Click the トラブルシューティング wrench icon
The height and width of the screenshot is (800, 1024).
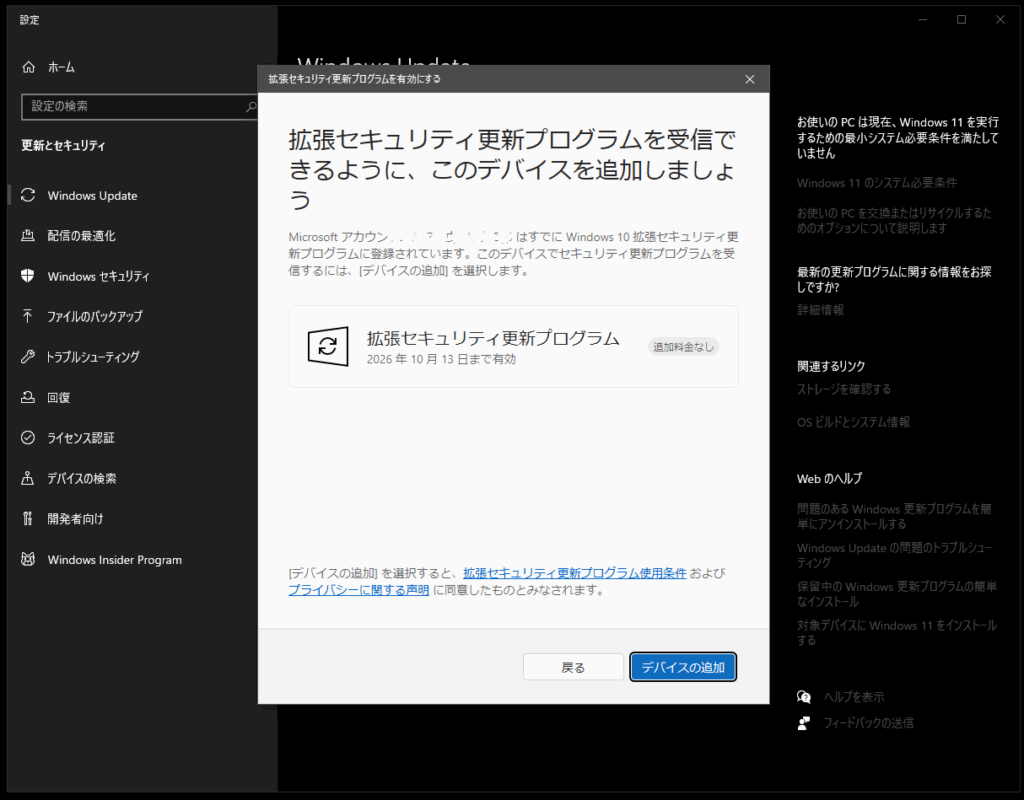click(x=28, y=357)
